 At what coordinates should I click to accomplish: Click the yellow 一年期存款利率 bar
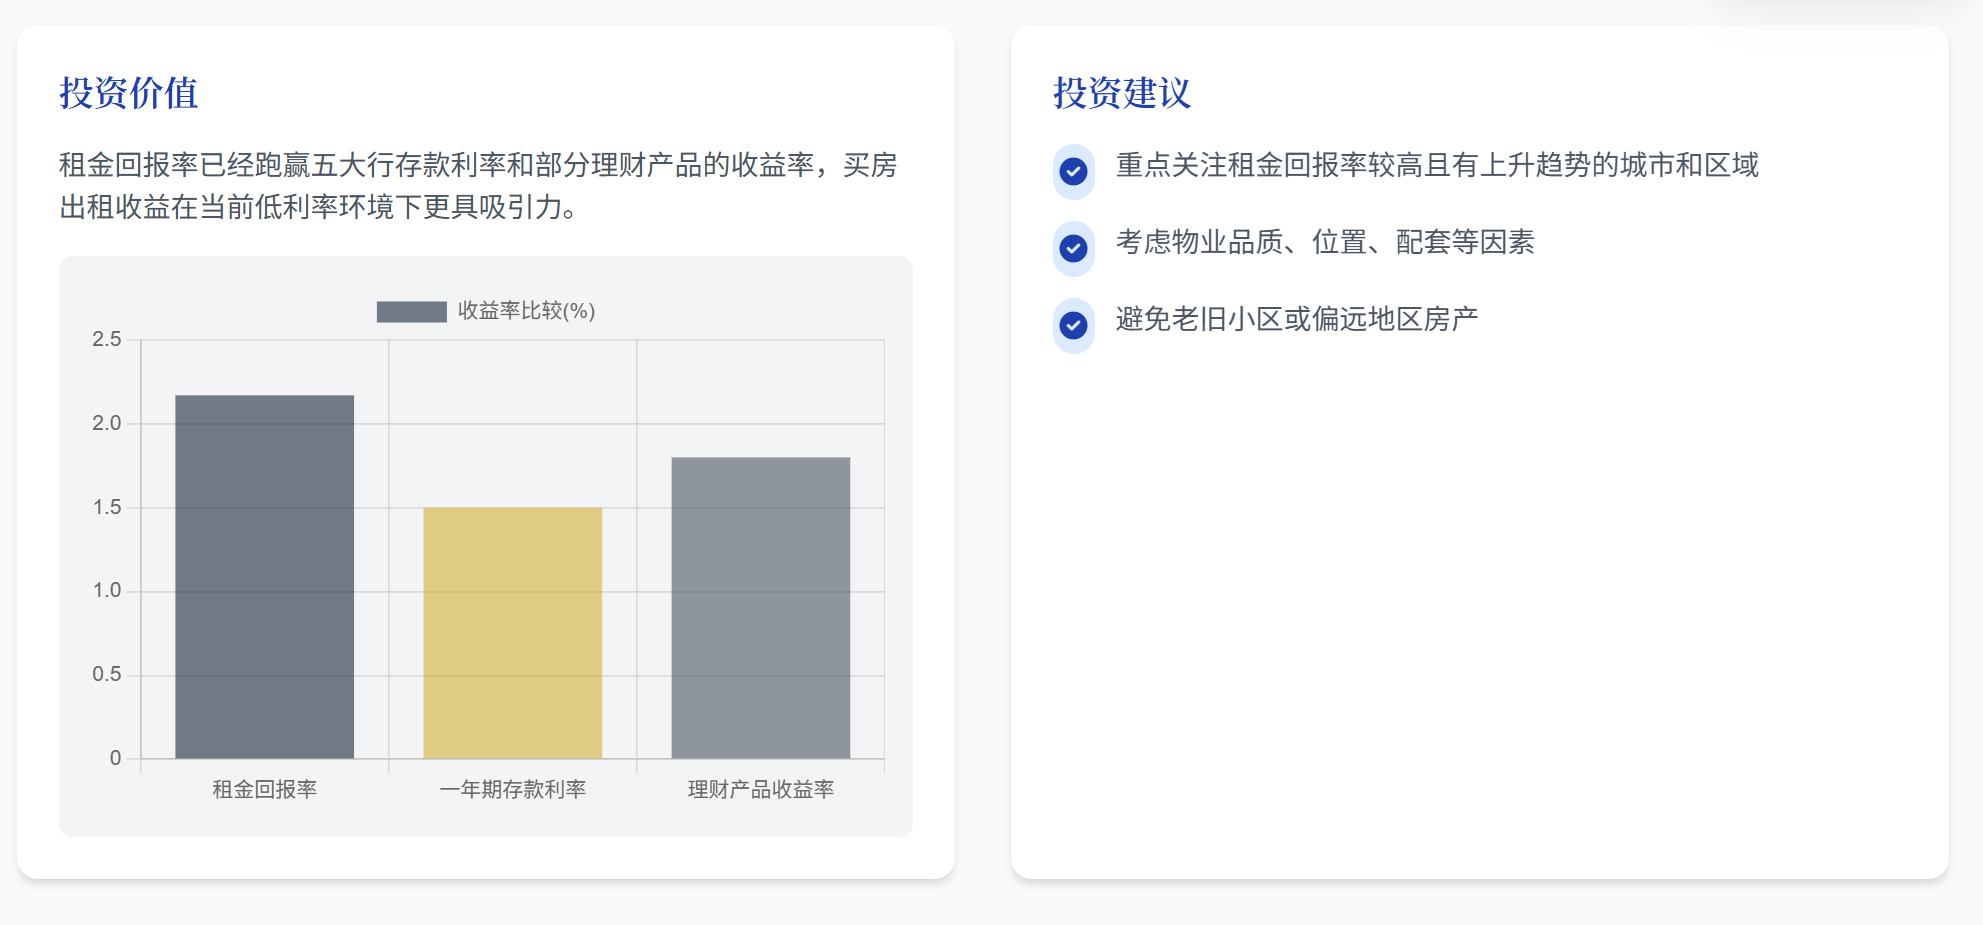[512, 632]
